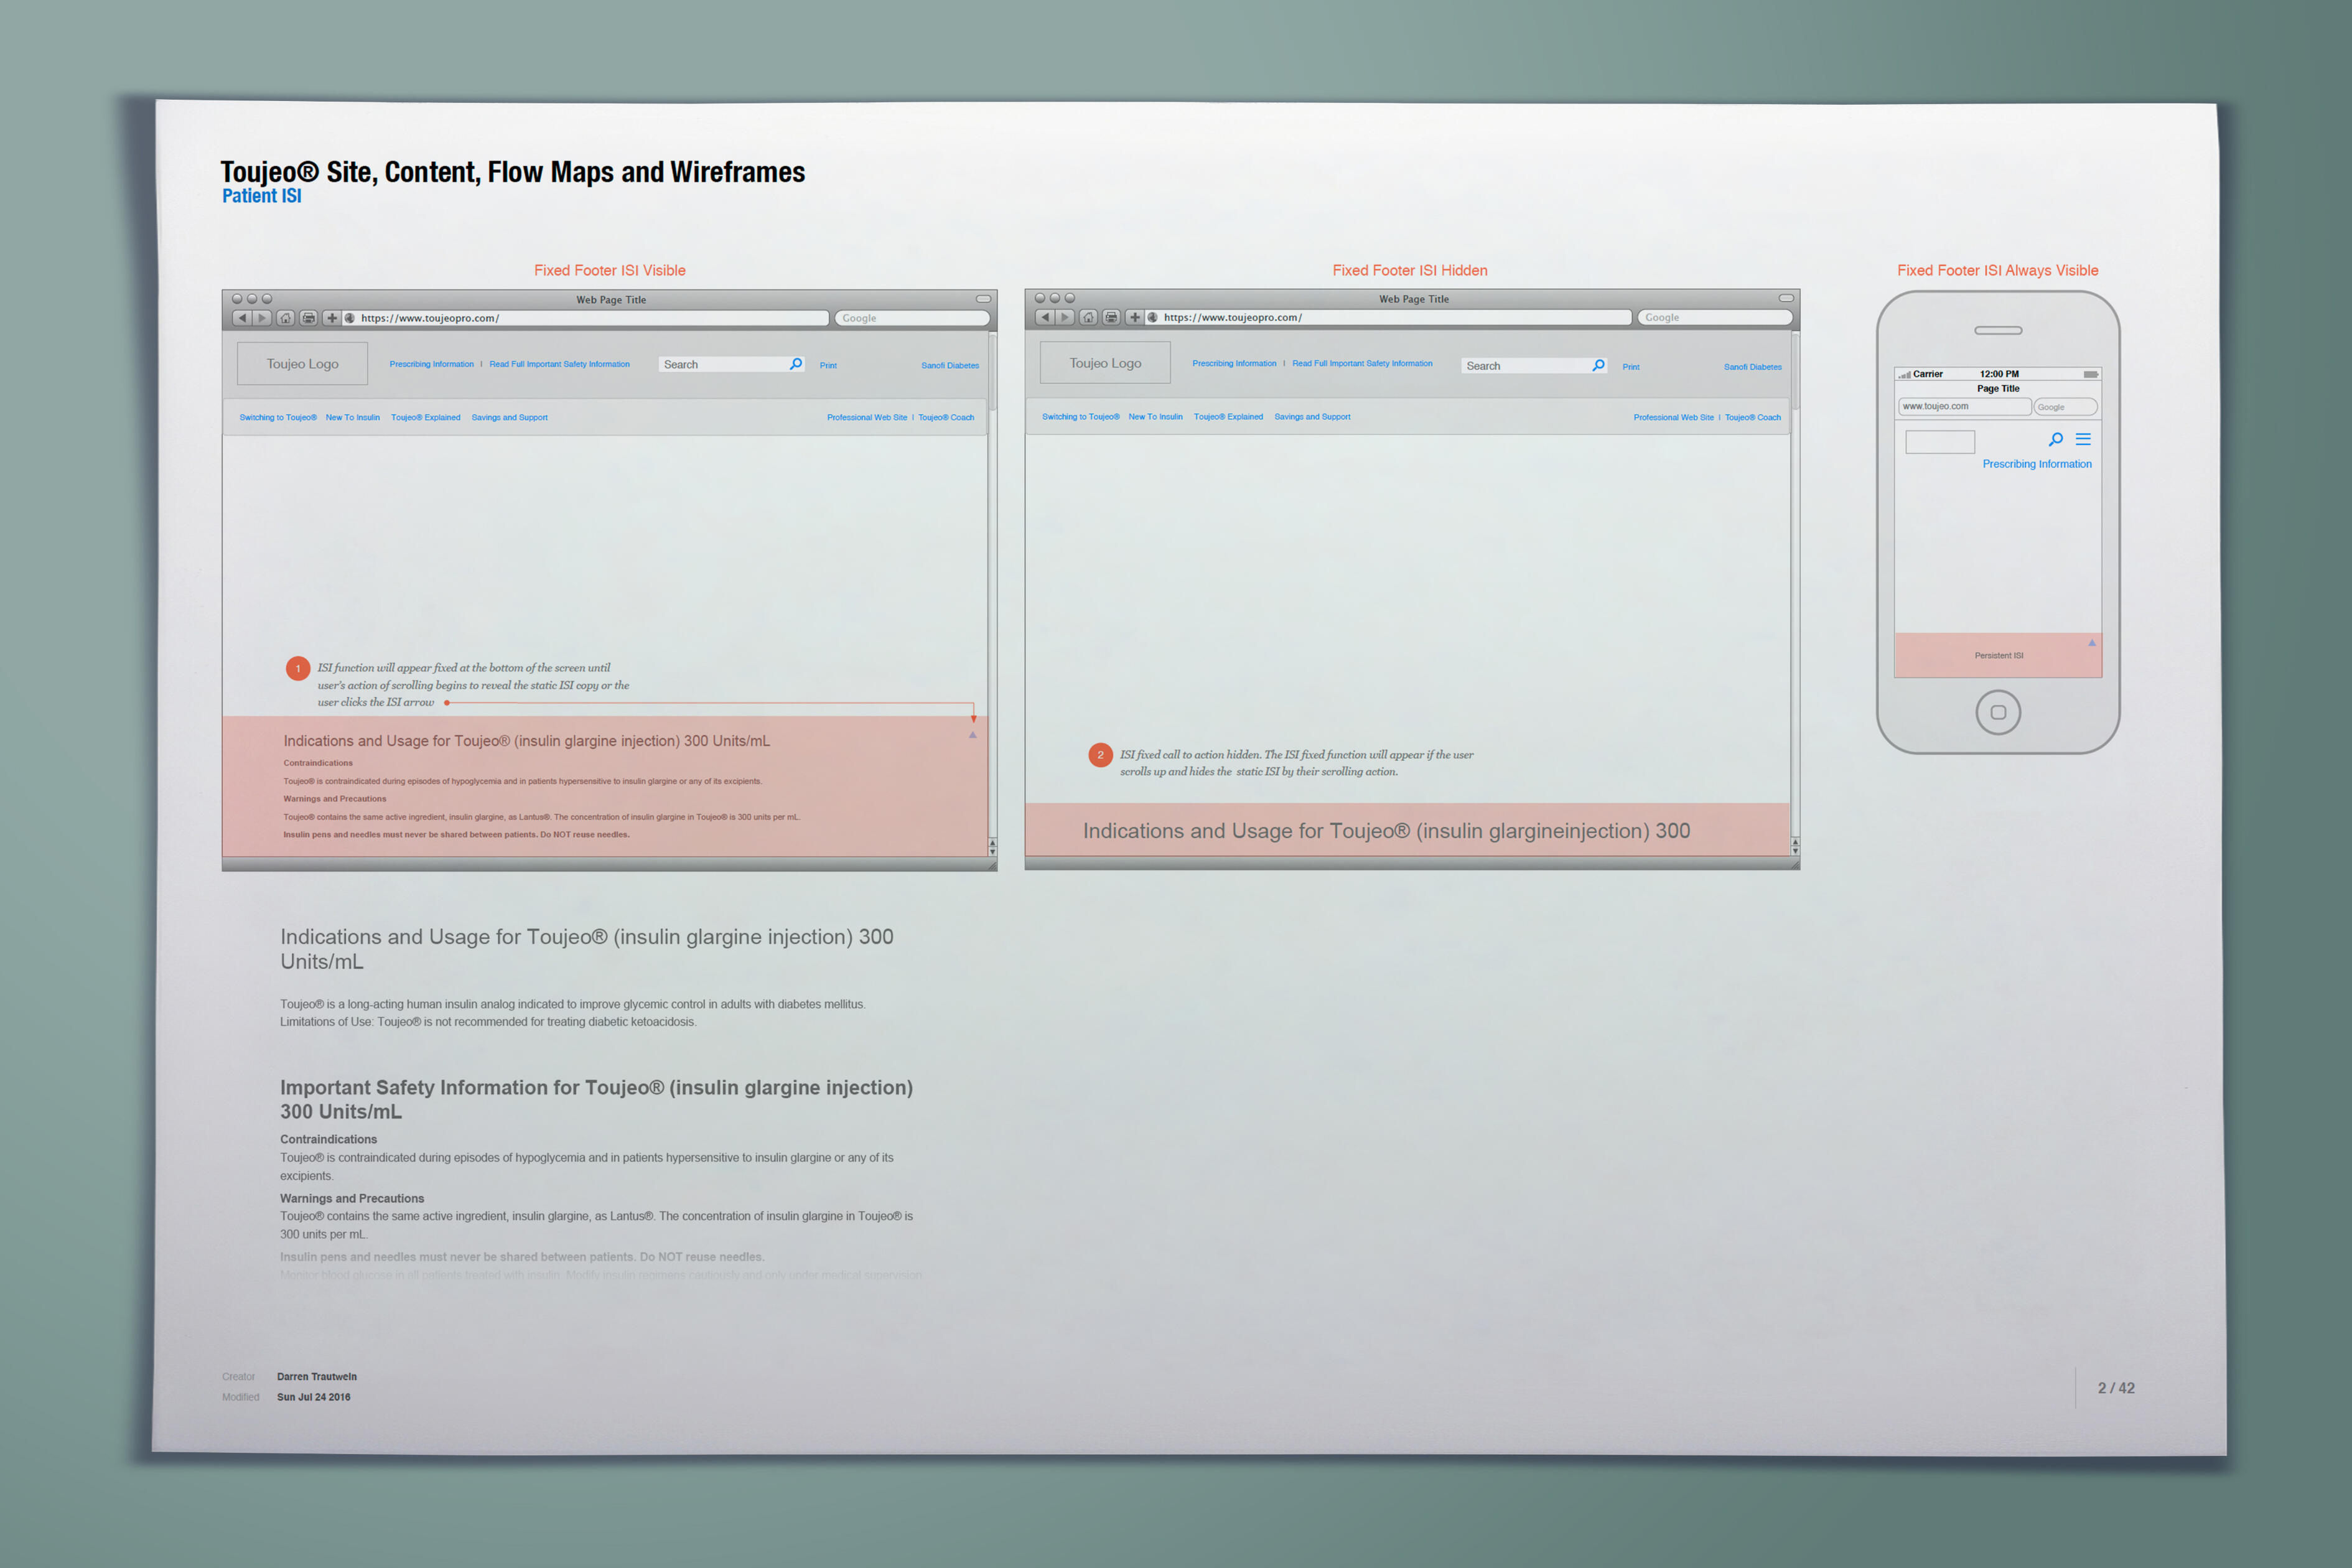Click the Toujeo Logo box in the ISI Hidden browser
The height and width of the screenshot is (1568, 2352).
click(1105, 363)
